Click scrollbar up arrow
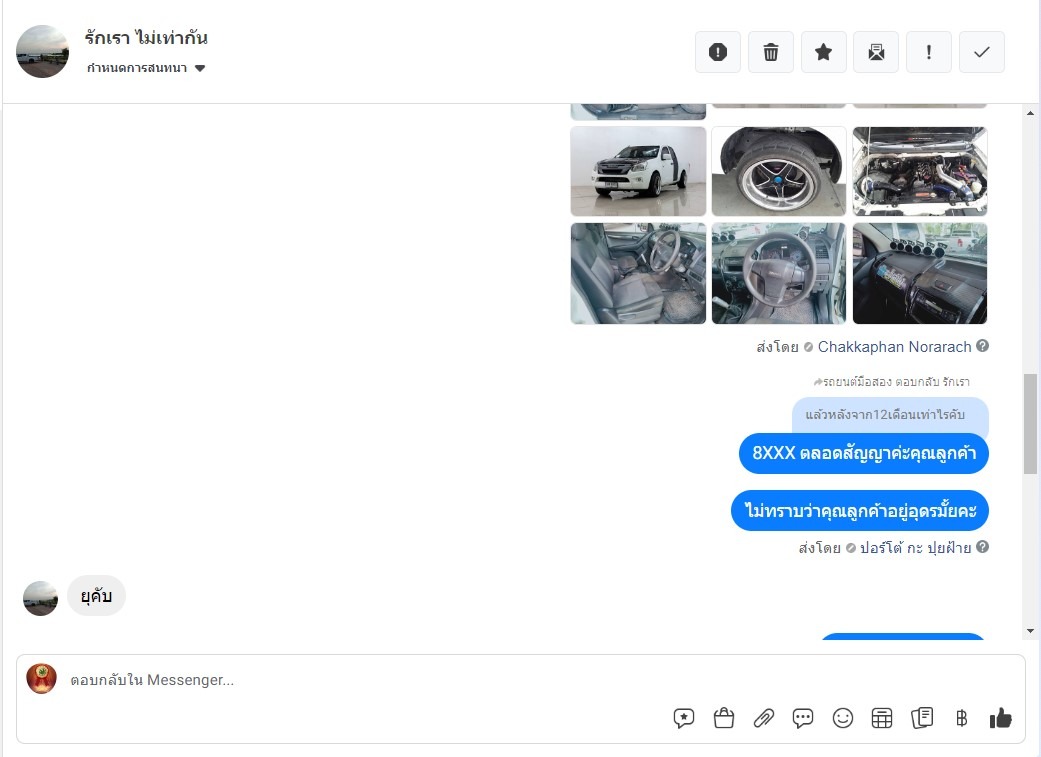This screenshot has height=757, width=1041. point(1030,113)
